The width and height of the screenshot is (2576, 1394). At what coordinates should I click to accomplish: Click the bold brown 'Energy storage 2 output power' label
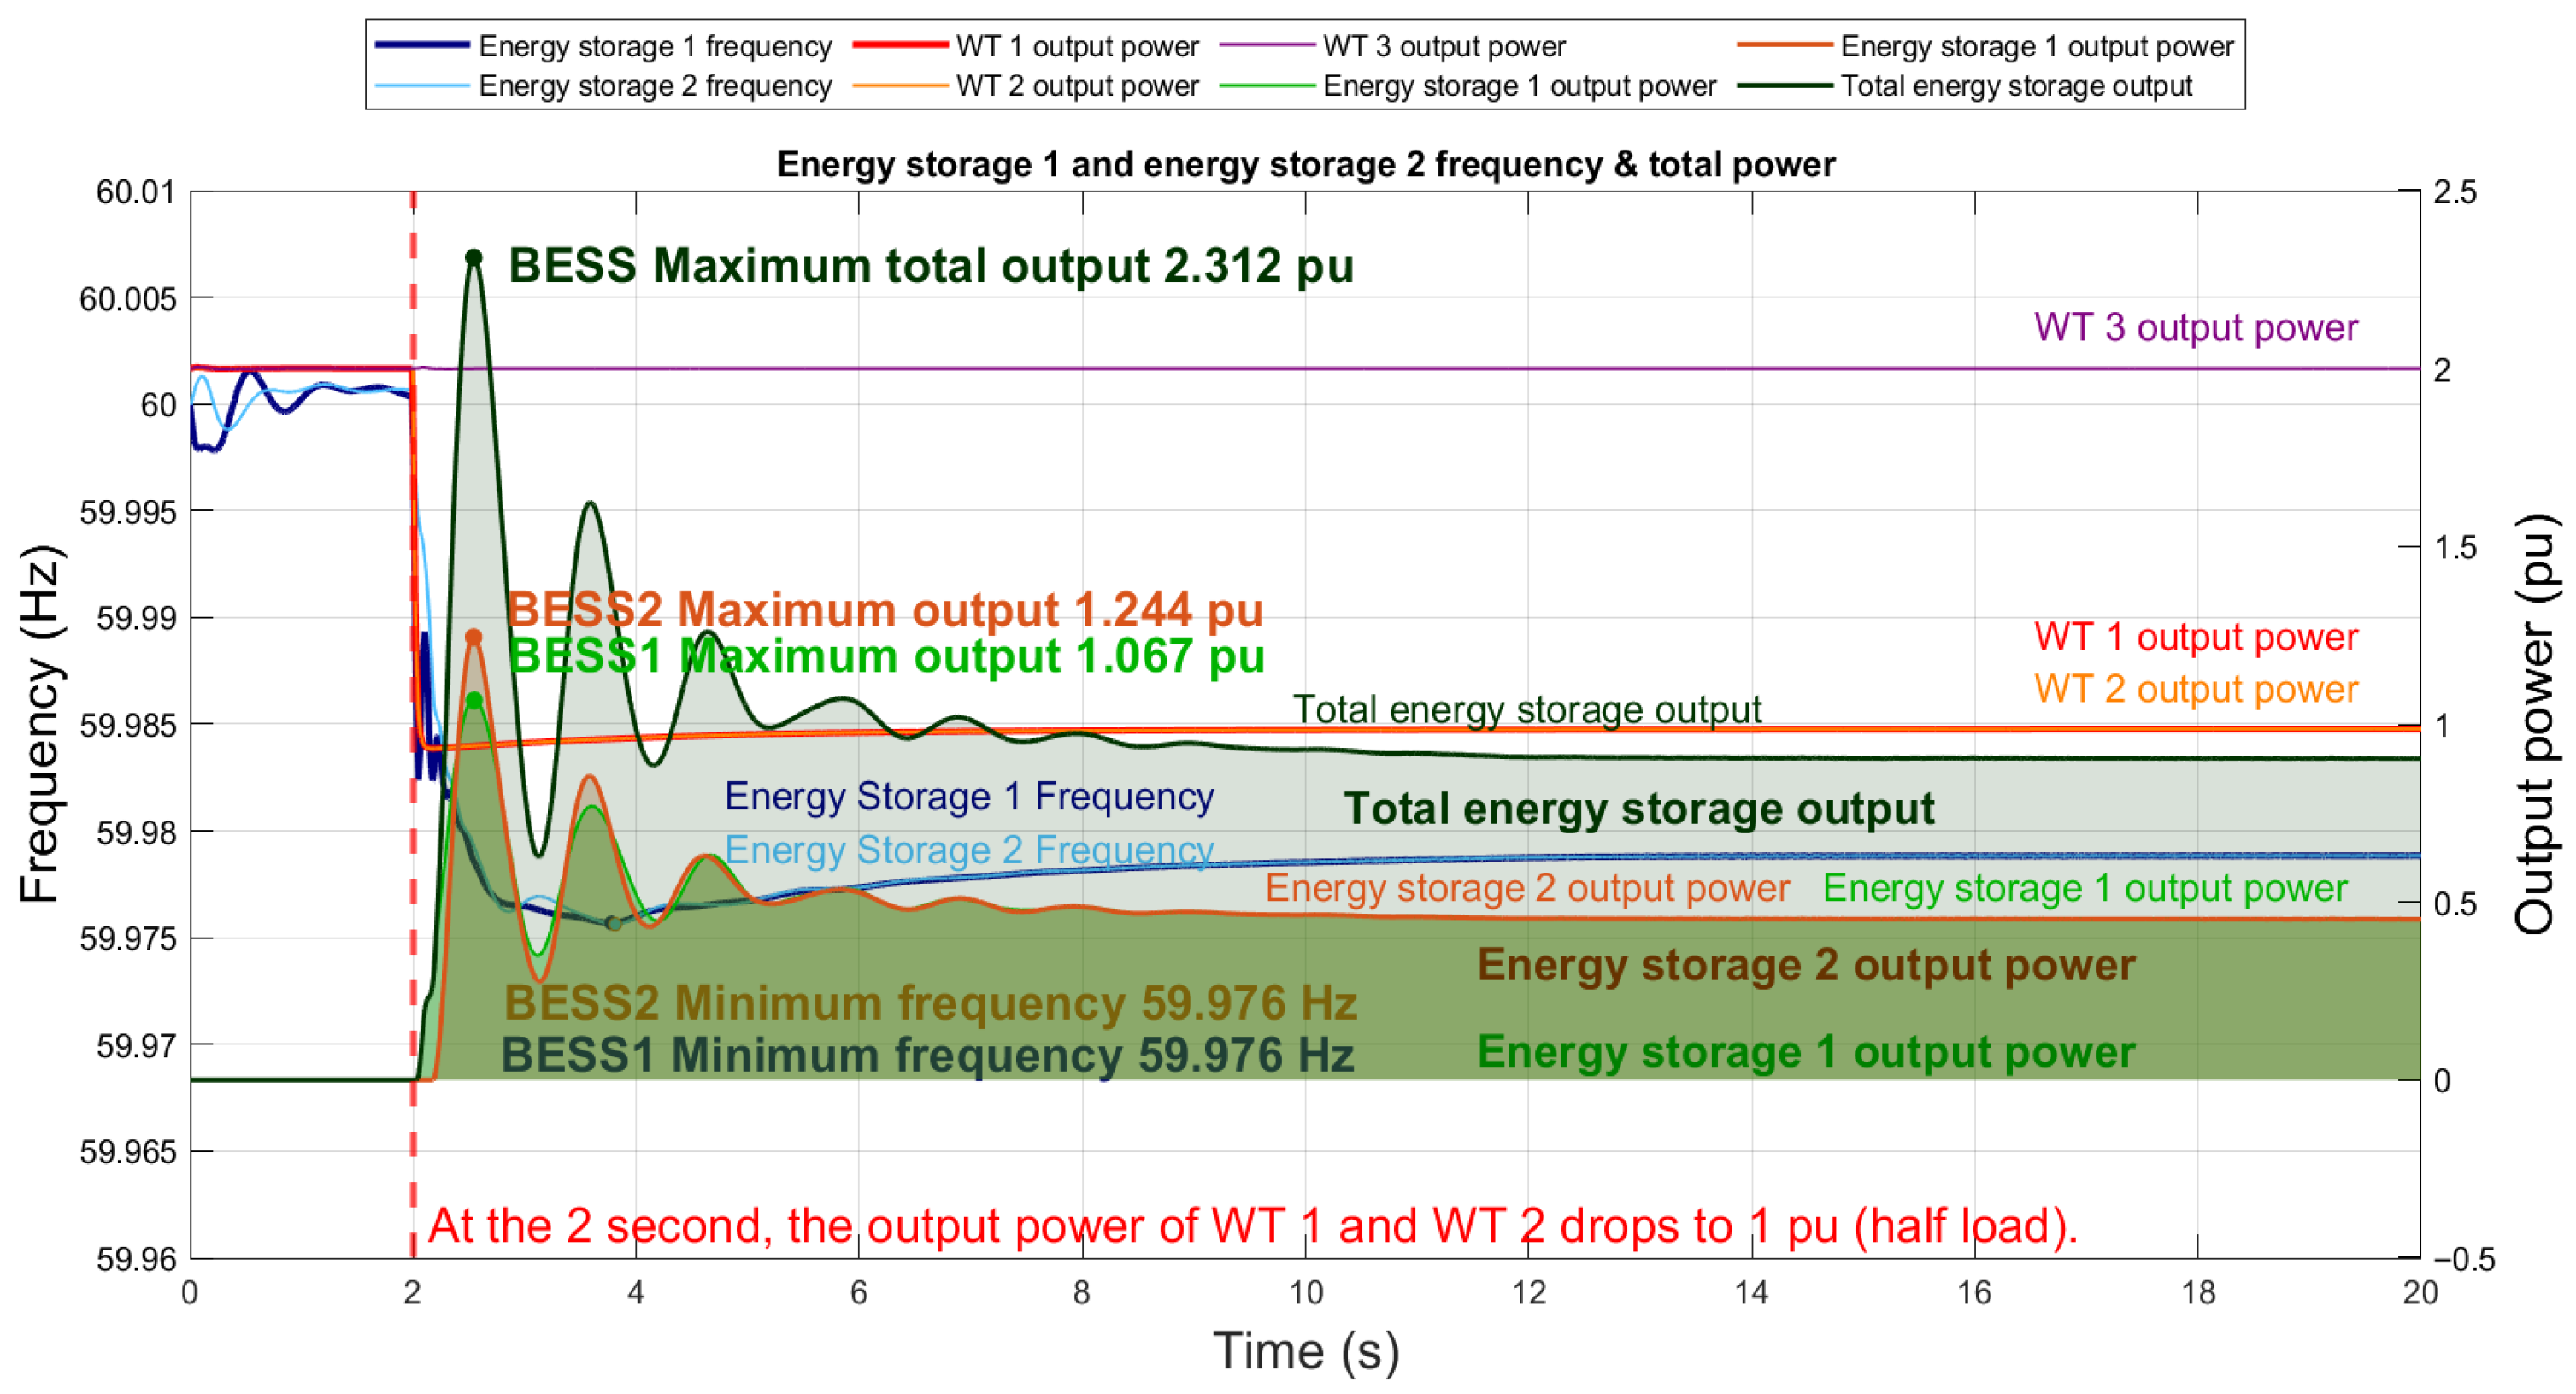1806,965
